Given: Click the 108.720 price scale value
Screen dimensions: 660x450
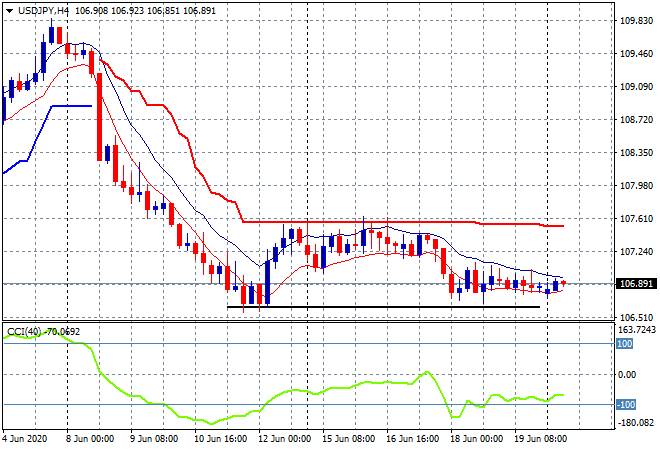Looking at the screenshot, I should click(x=636, y=120).
